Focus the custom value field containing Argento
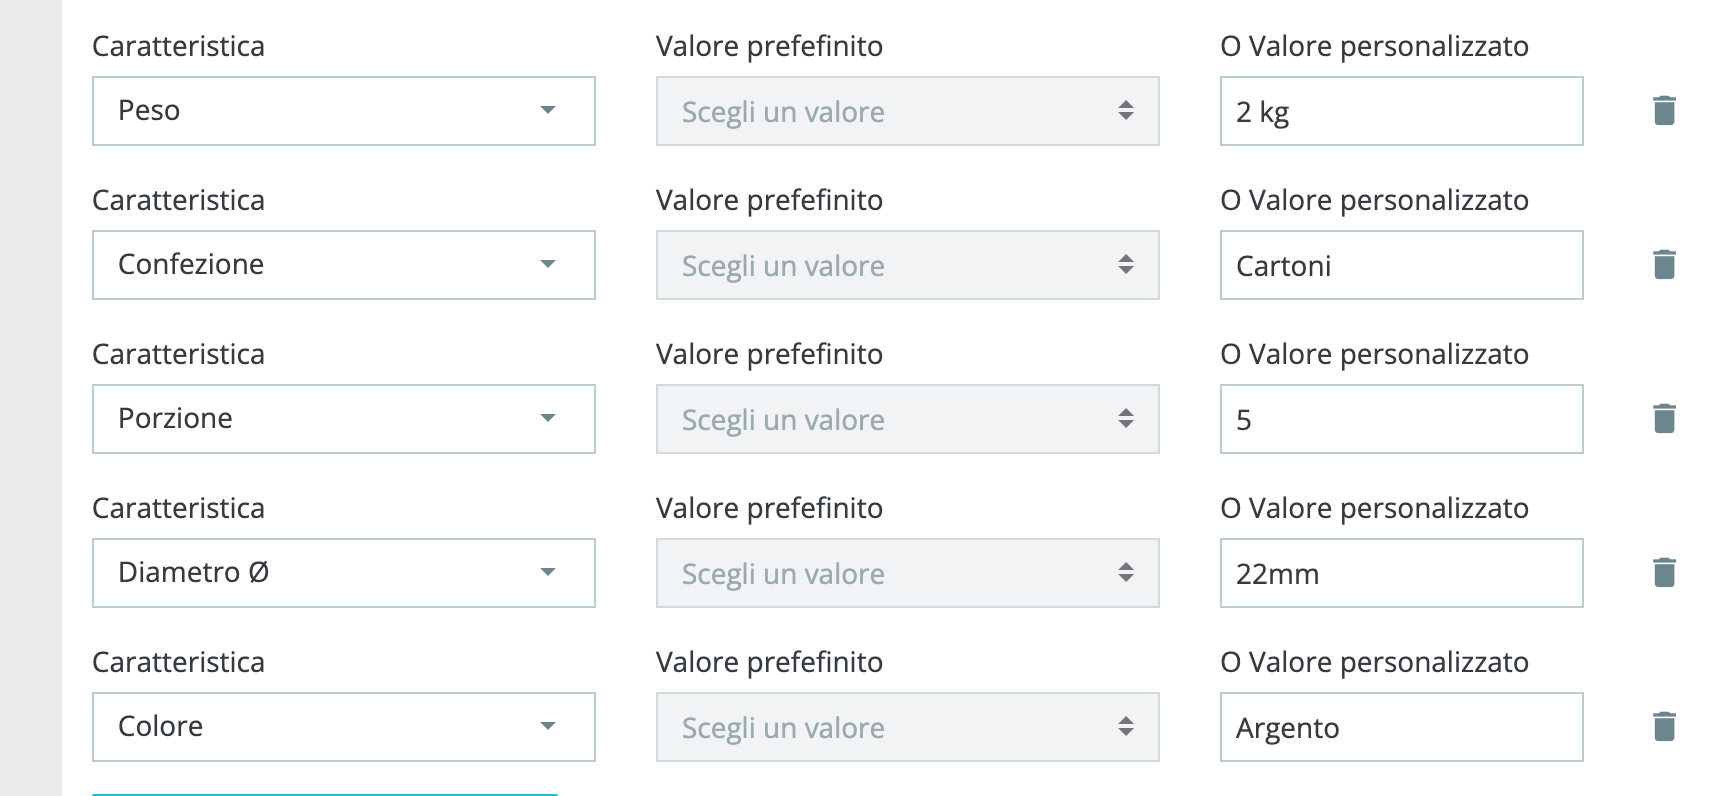The image size is (1734, 796). point(1401,727)
